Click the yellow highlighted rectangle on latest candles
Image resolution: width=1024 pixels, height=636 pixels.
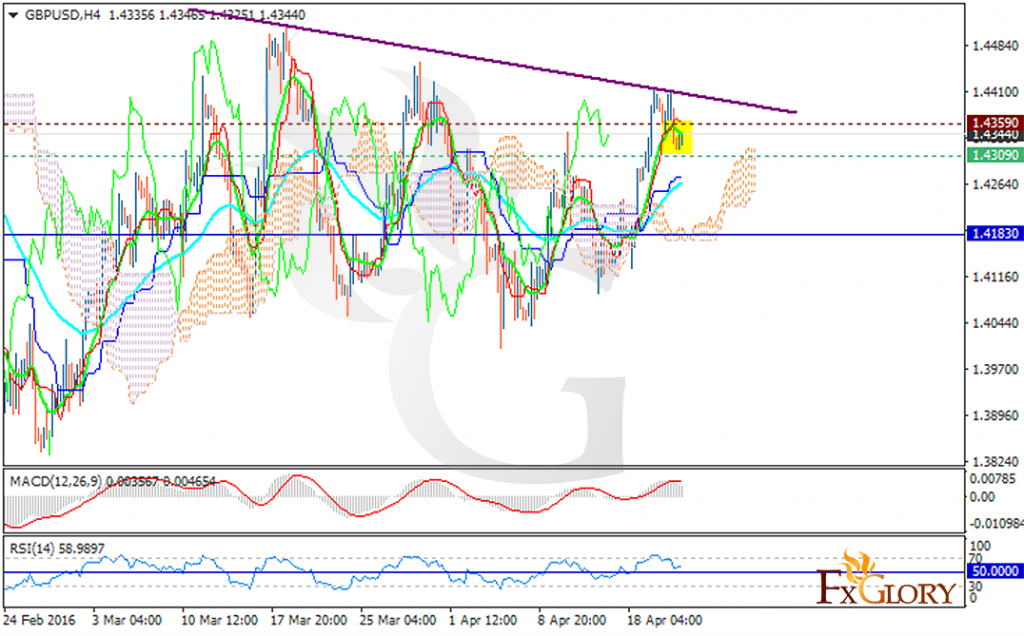677,137
